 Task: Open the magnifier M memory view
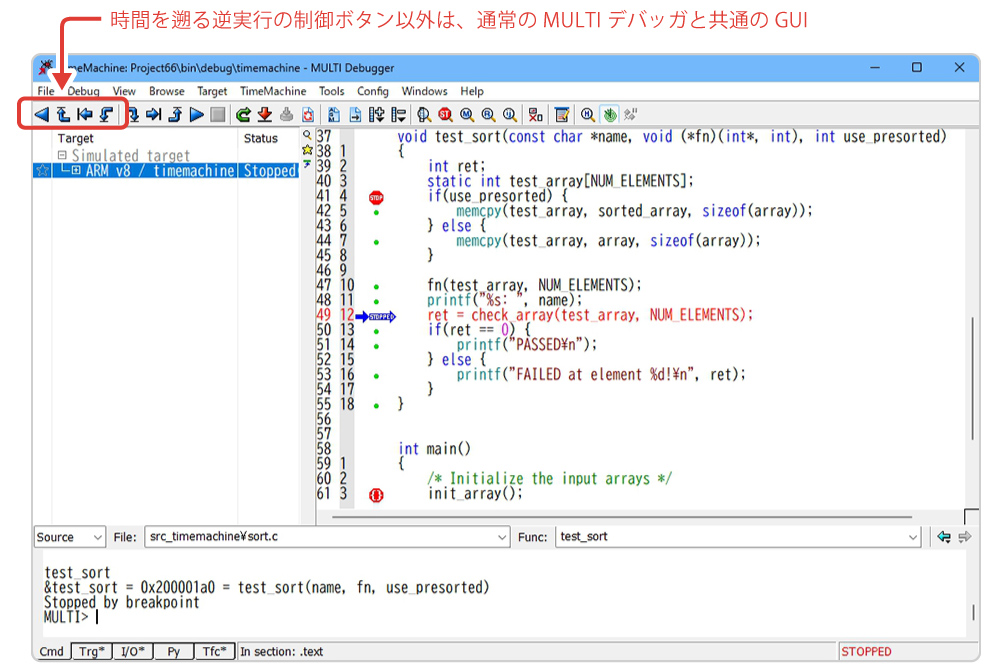467,115
